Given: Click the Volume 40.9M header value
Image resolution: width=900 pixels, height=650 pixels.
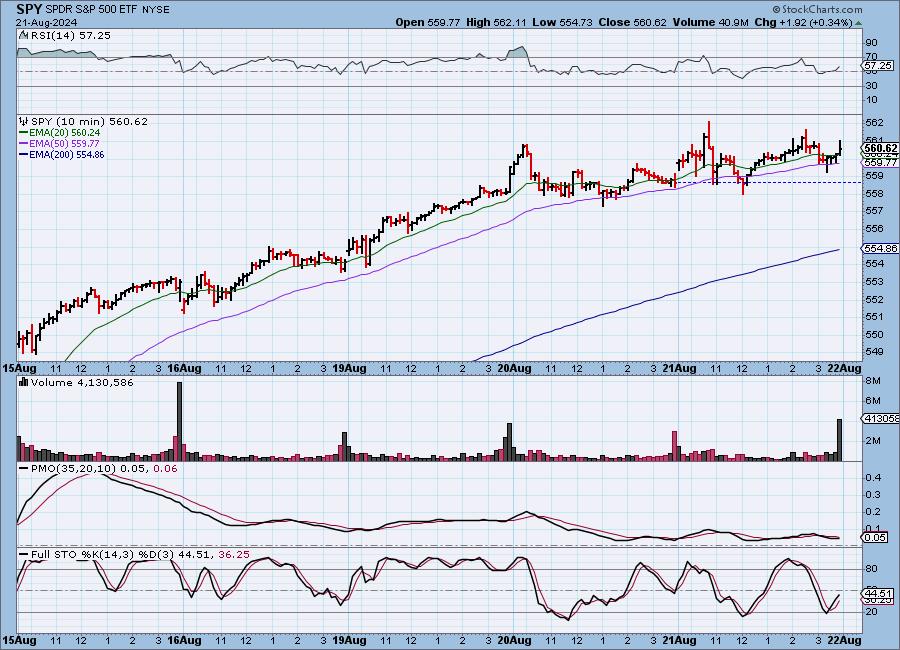Looking at the screenshot, I should (711, 22).
